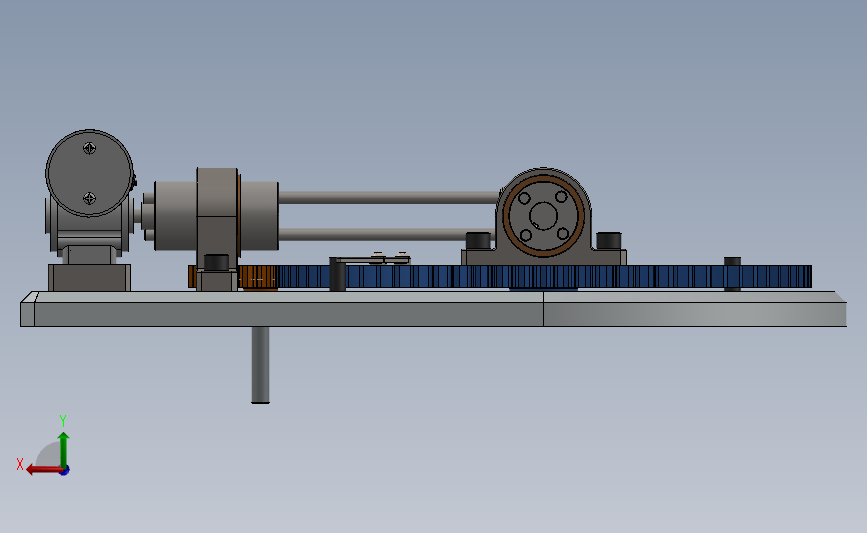The height and width of the screenshot is (533, 867).
Task: Select the left cylinder body section
Action: [x=175, y=216]
